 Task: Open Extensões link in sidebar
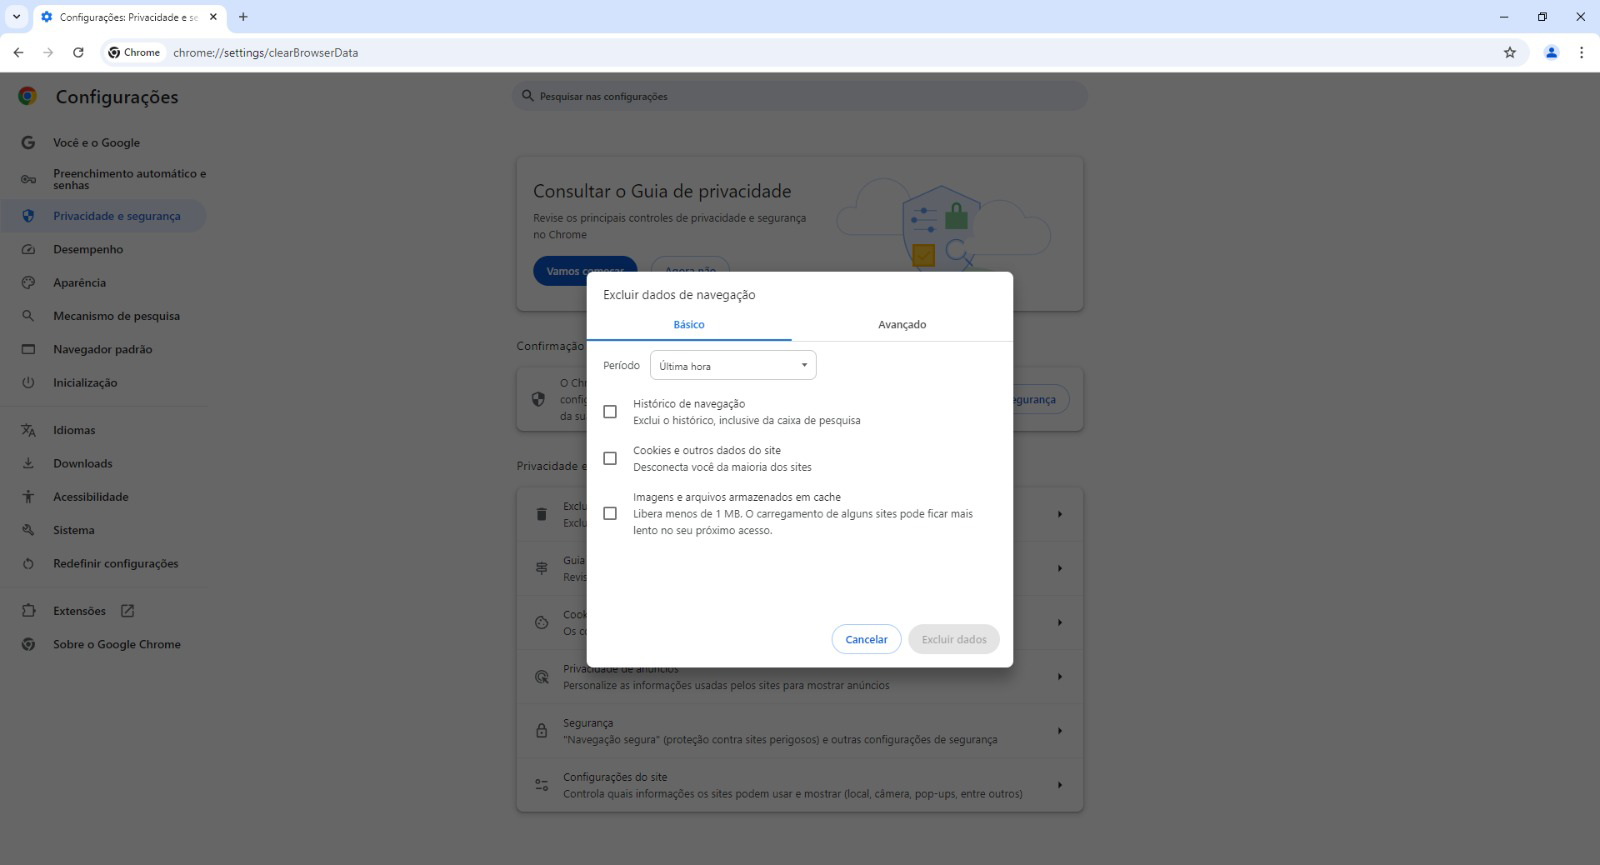(x=79, y=611)
